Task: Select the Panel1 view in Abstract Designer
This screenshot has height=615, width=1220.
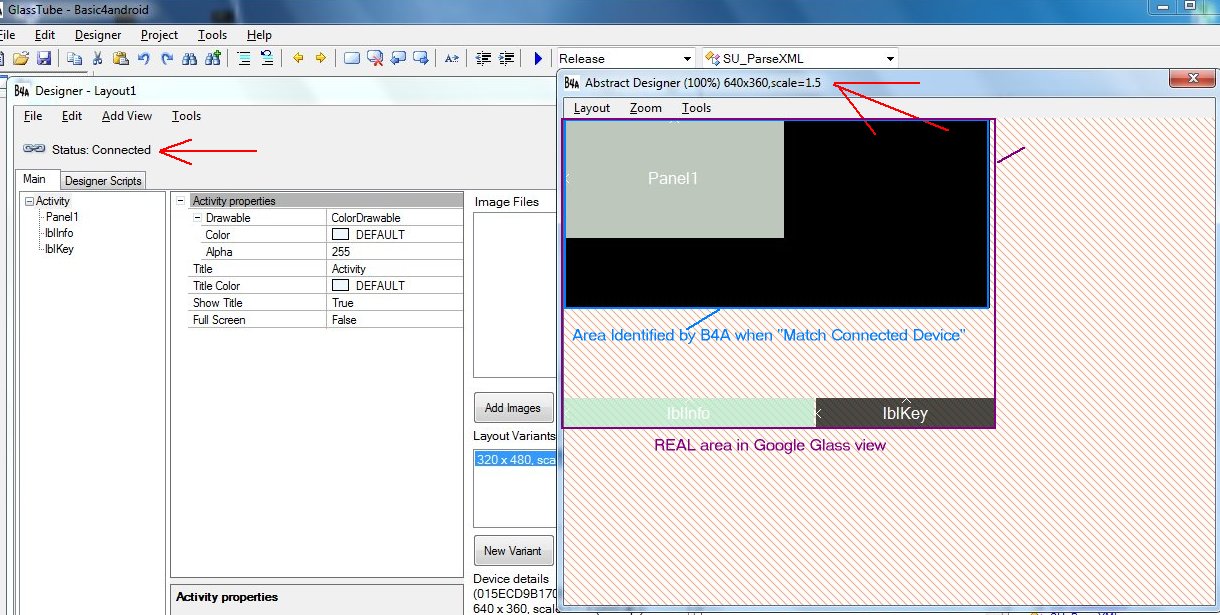Action: click(674, 179)
